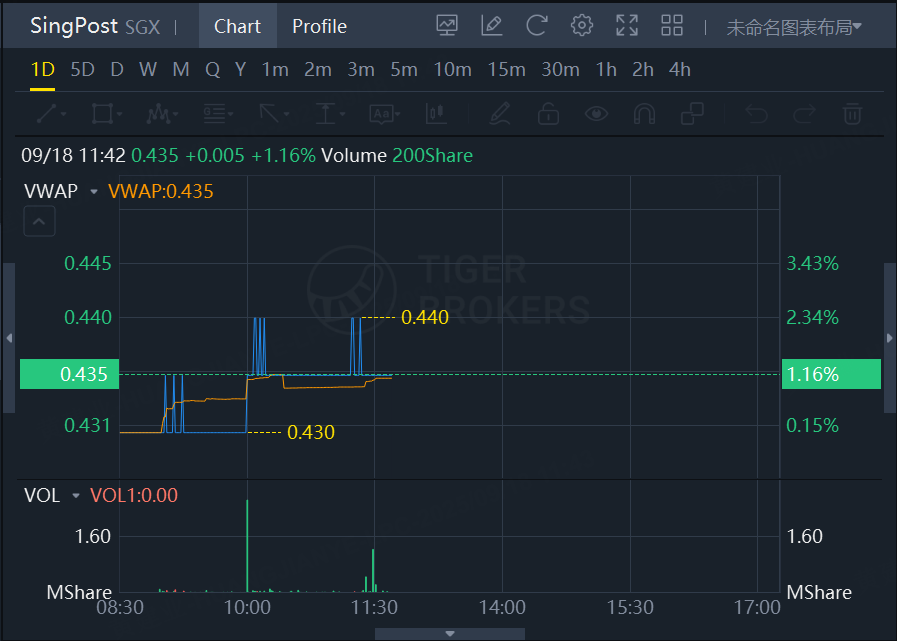Click the candlestick bar tool icon
Viewport: 897px width, 641px height.
(x=436, y=113)
